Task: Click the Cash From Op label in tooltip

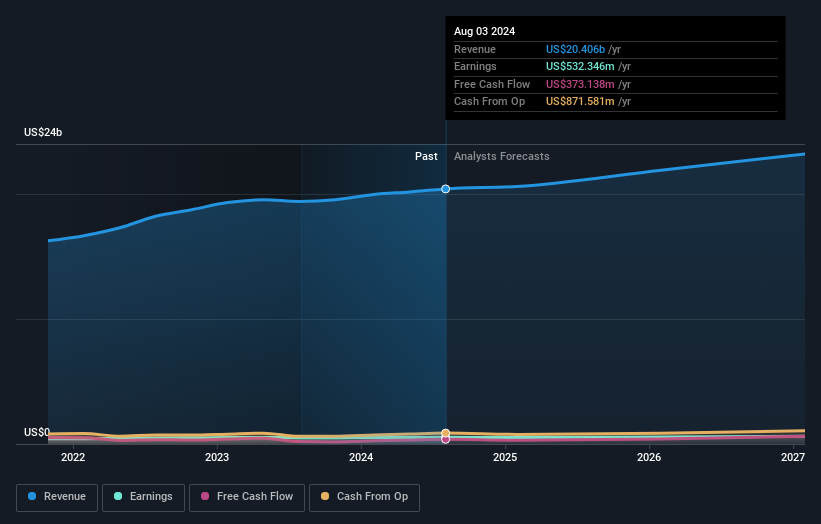Action: click(489, 102)
